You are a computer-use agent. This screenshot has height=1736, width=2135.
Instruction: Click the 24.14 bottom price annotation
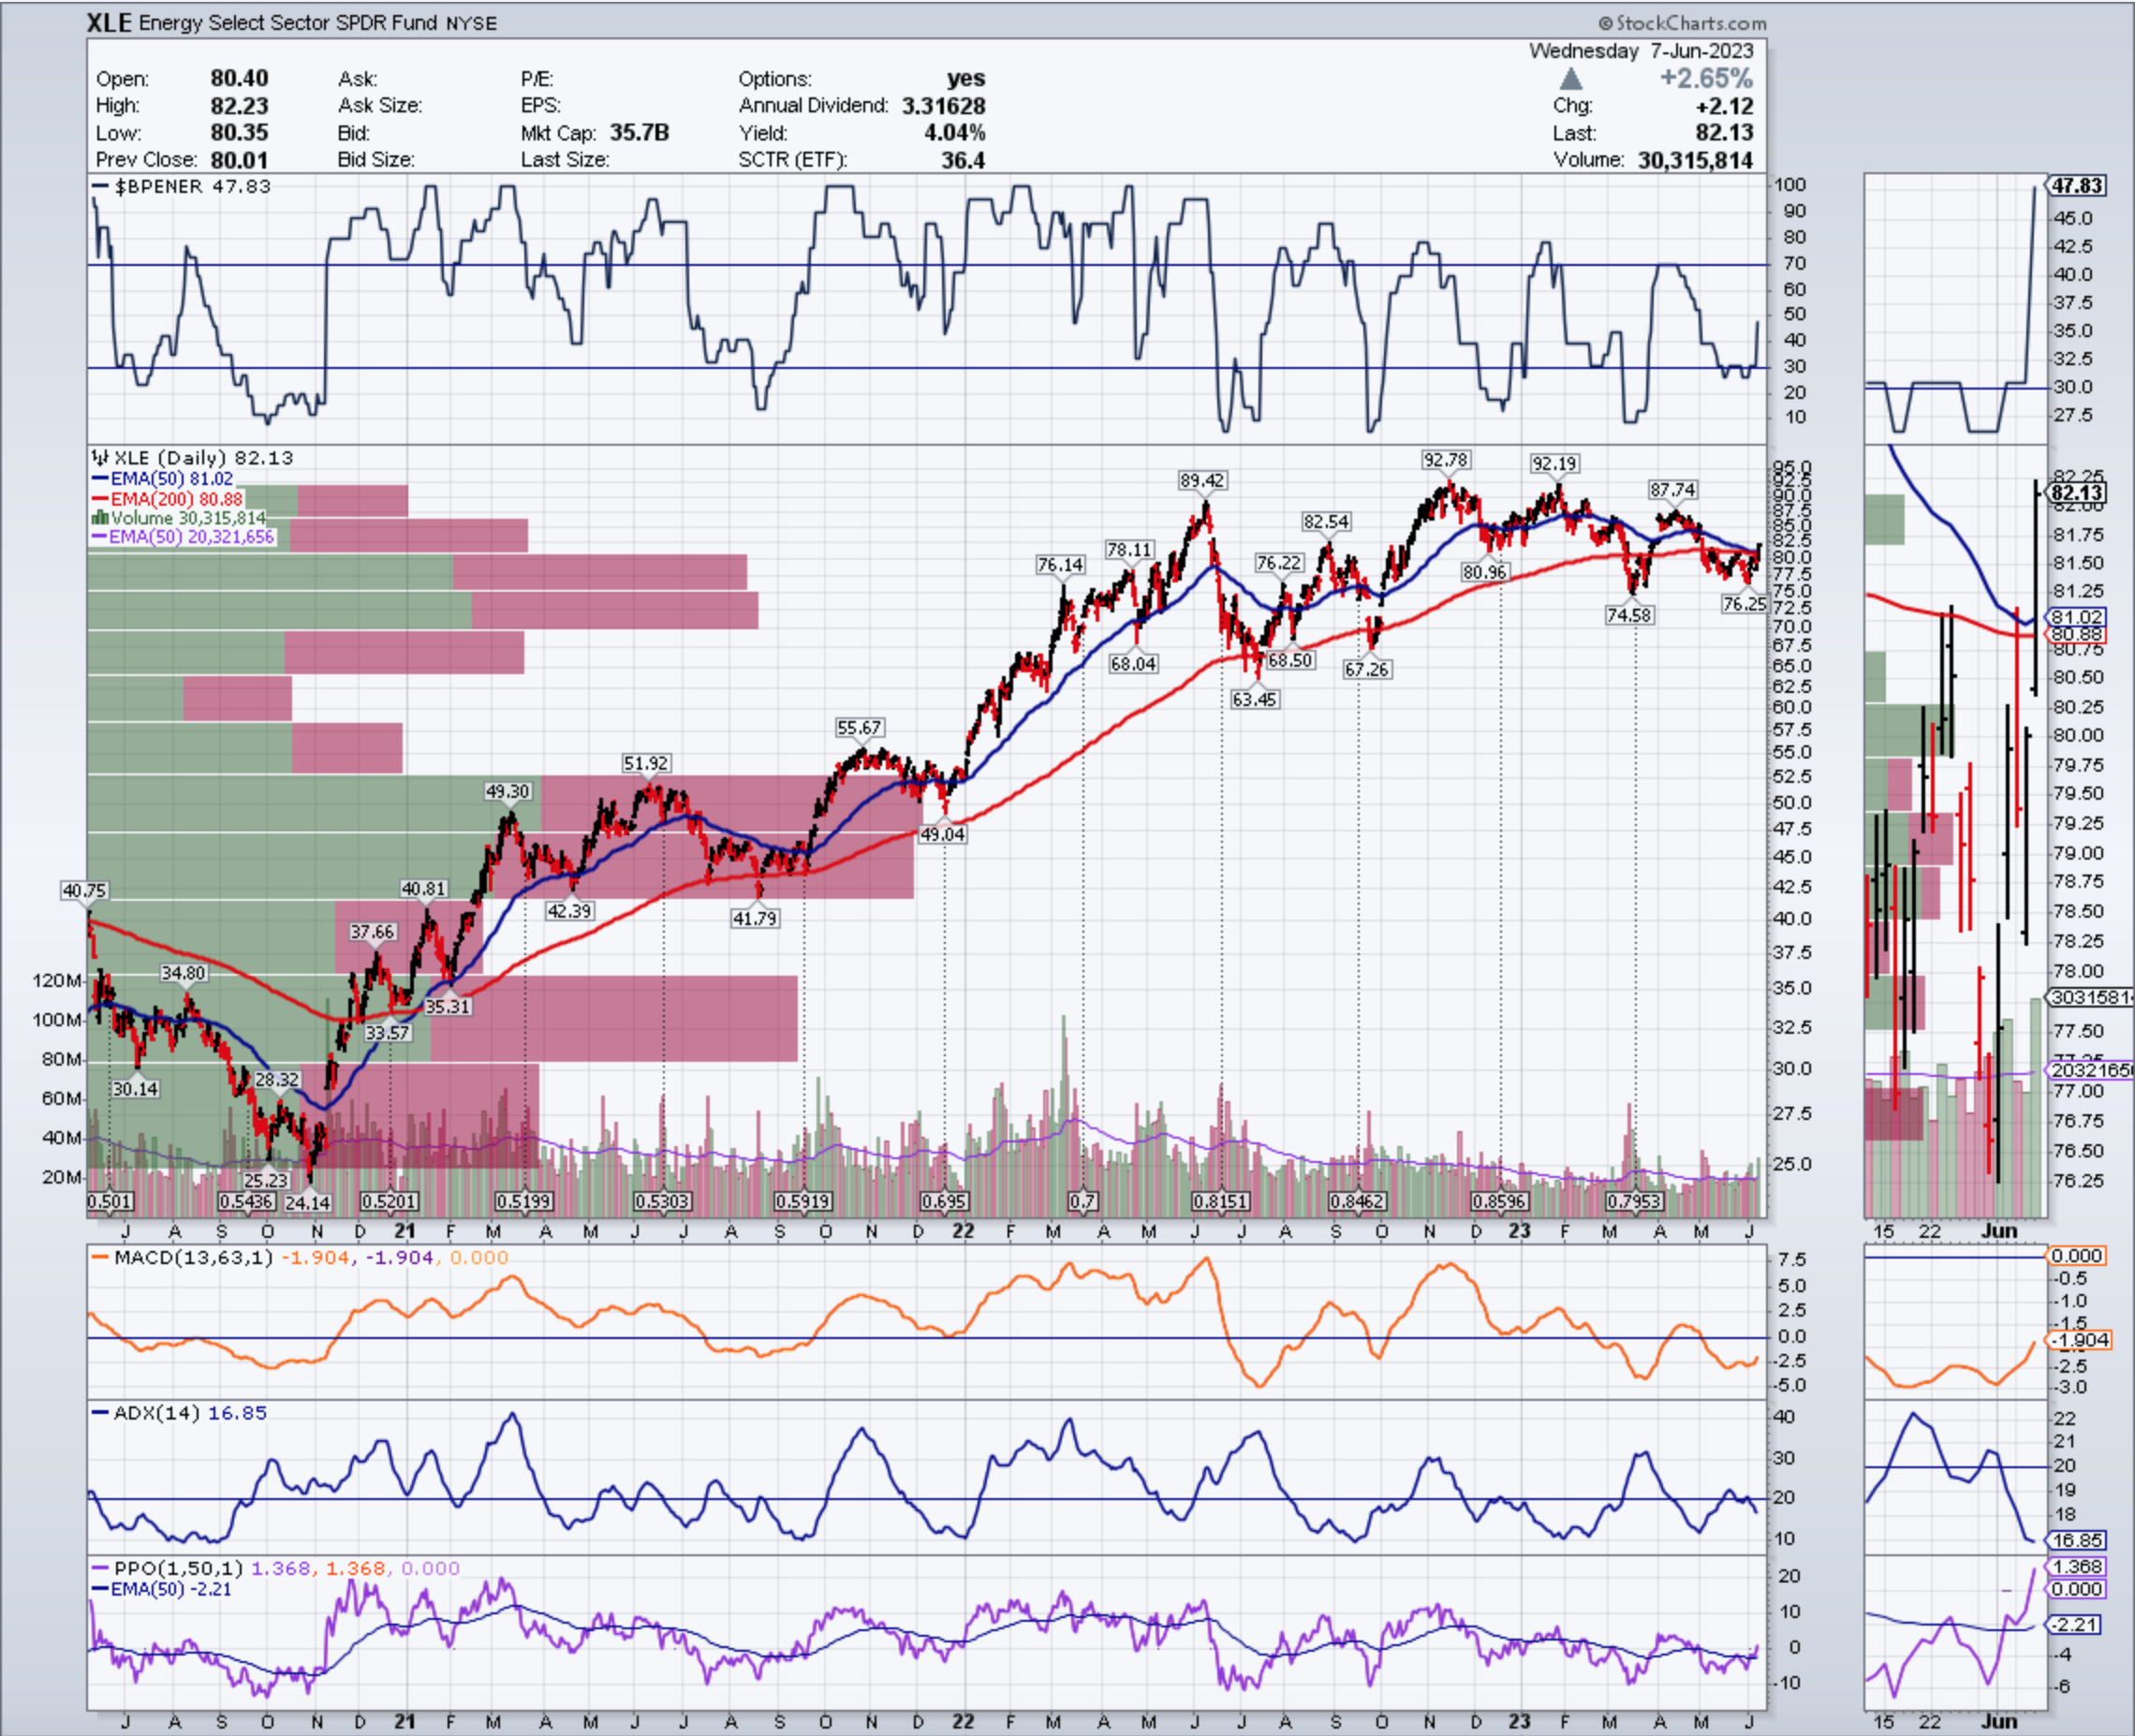point(308,1202)
